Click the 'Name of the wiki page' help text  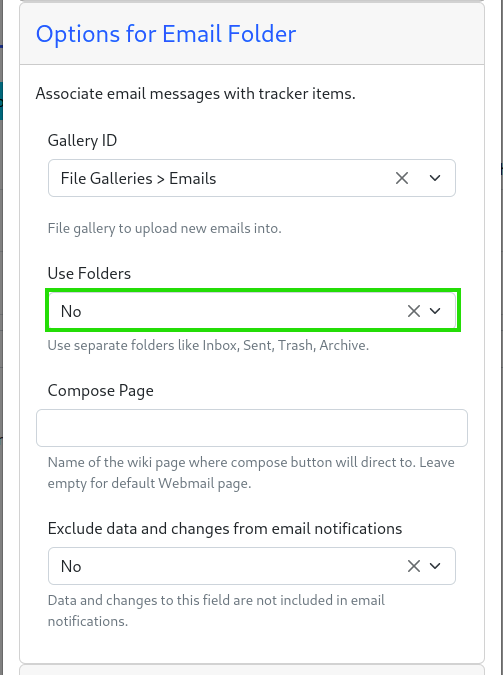coord(251,473)
